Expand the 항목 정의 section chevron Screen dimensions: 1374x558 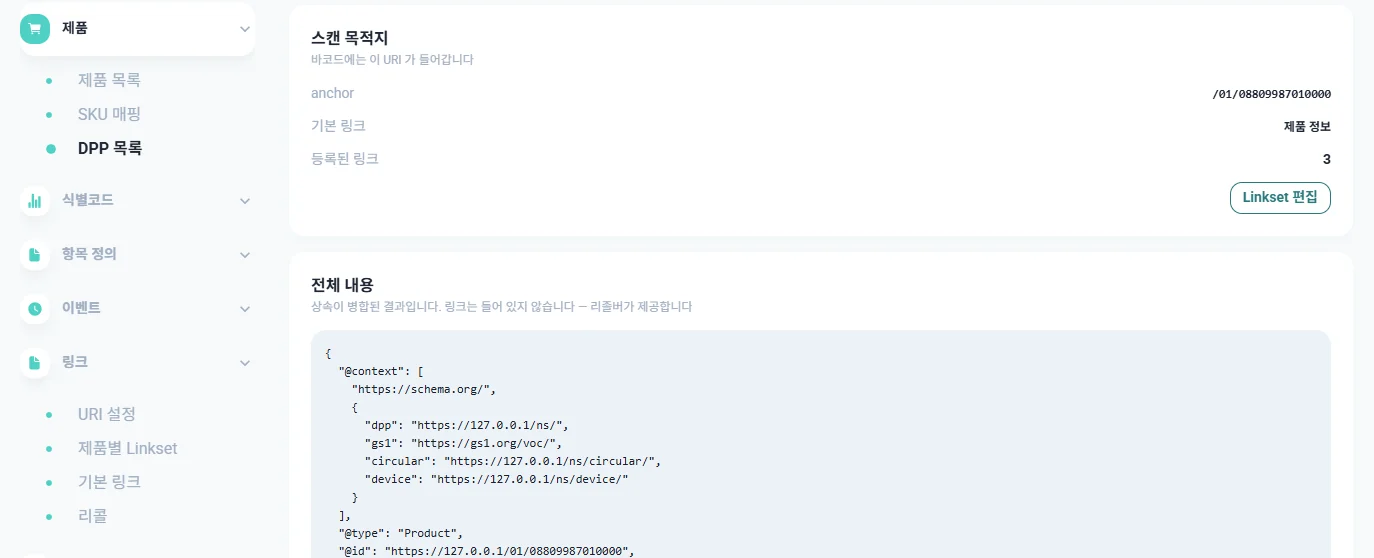245,255
